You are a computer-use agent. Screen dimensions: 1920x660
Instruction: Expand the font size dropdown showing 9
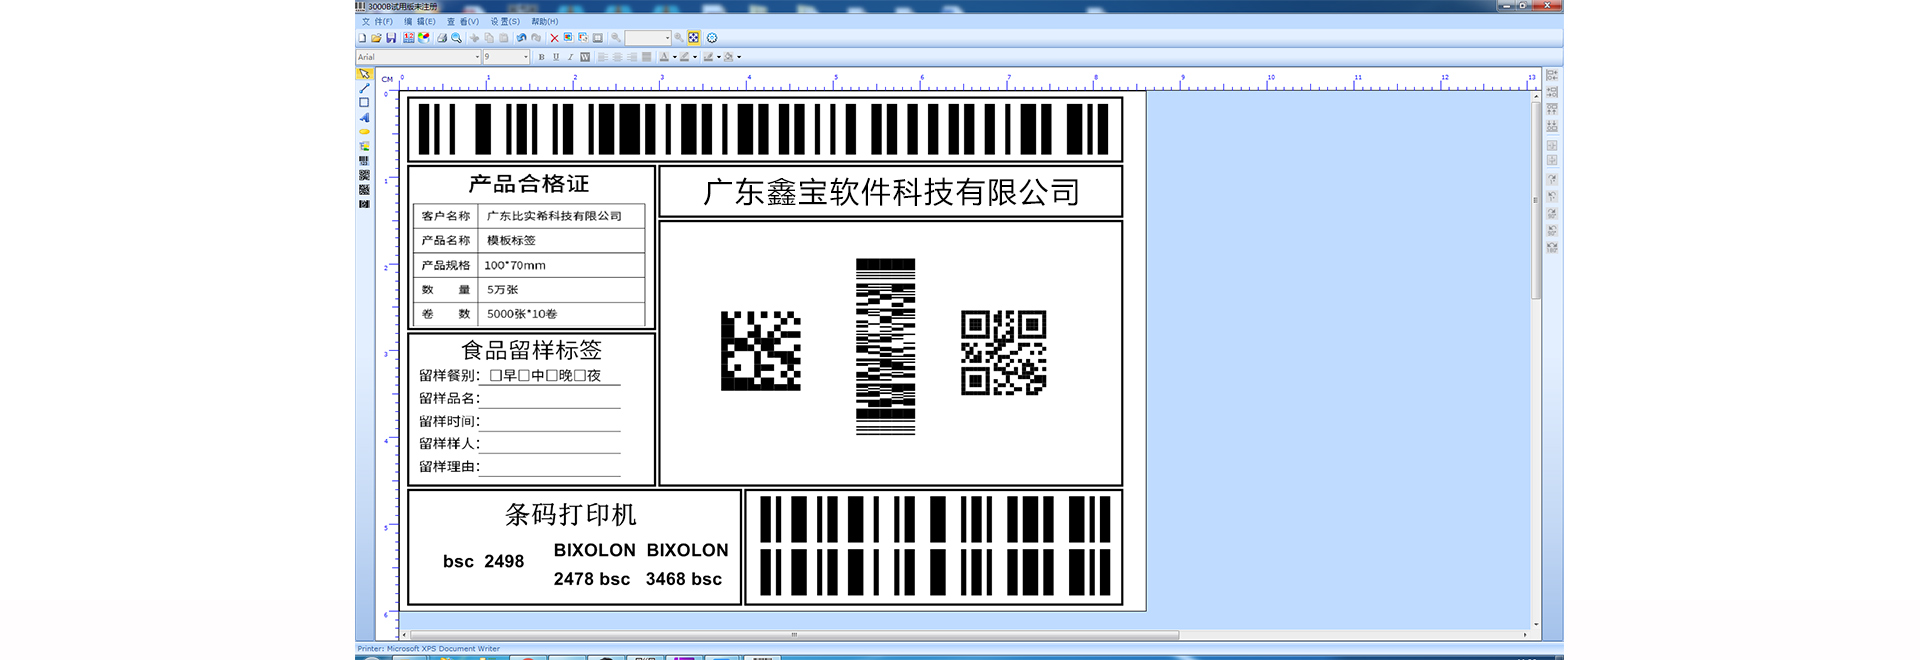[526, 57]
